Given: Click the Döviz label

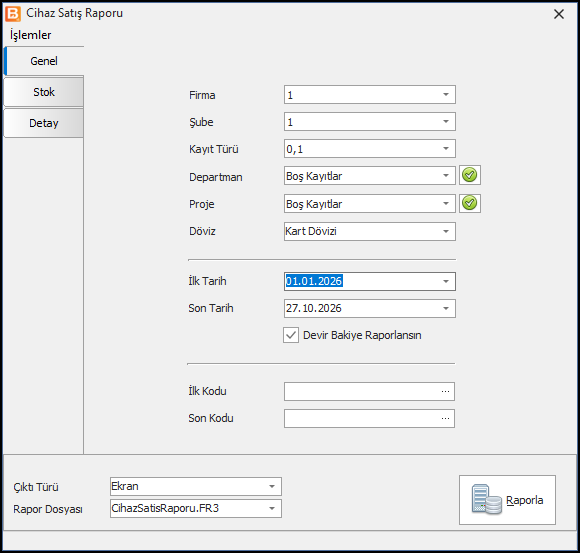Looking at the screenshot, I should (x=202, y=231).
